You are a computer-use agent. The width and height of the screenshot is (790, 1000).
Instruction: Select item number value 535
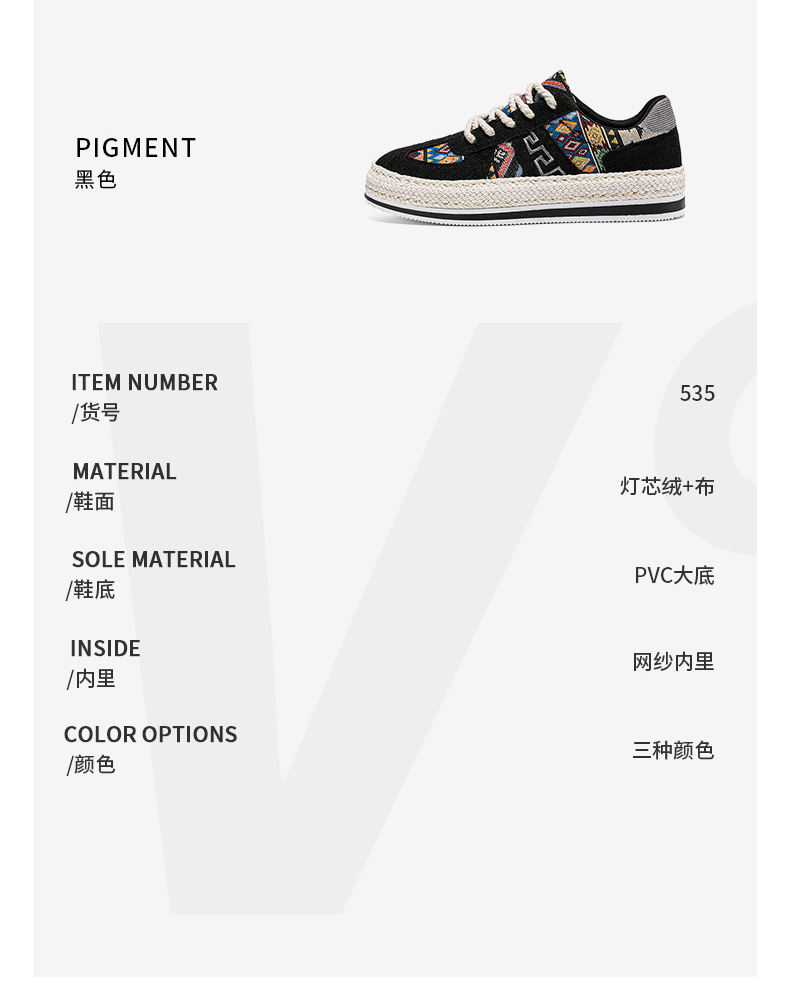pos(697,393)
